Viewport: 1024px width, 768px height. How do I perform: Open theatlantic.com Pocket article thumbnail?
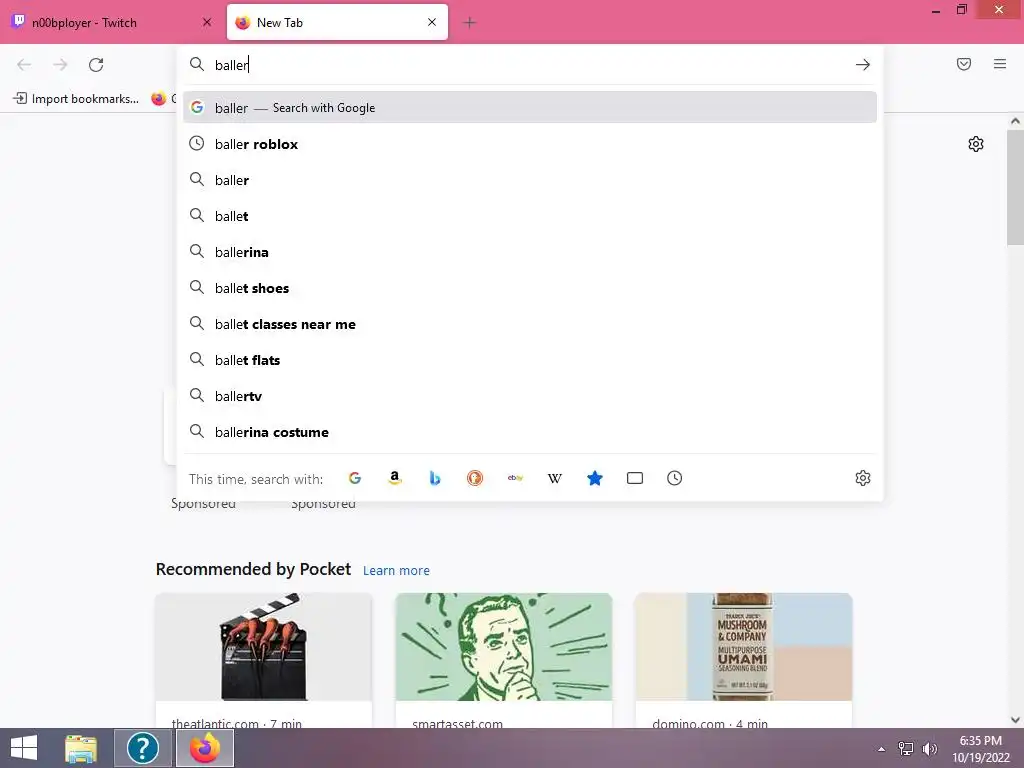(264, 647)
